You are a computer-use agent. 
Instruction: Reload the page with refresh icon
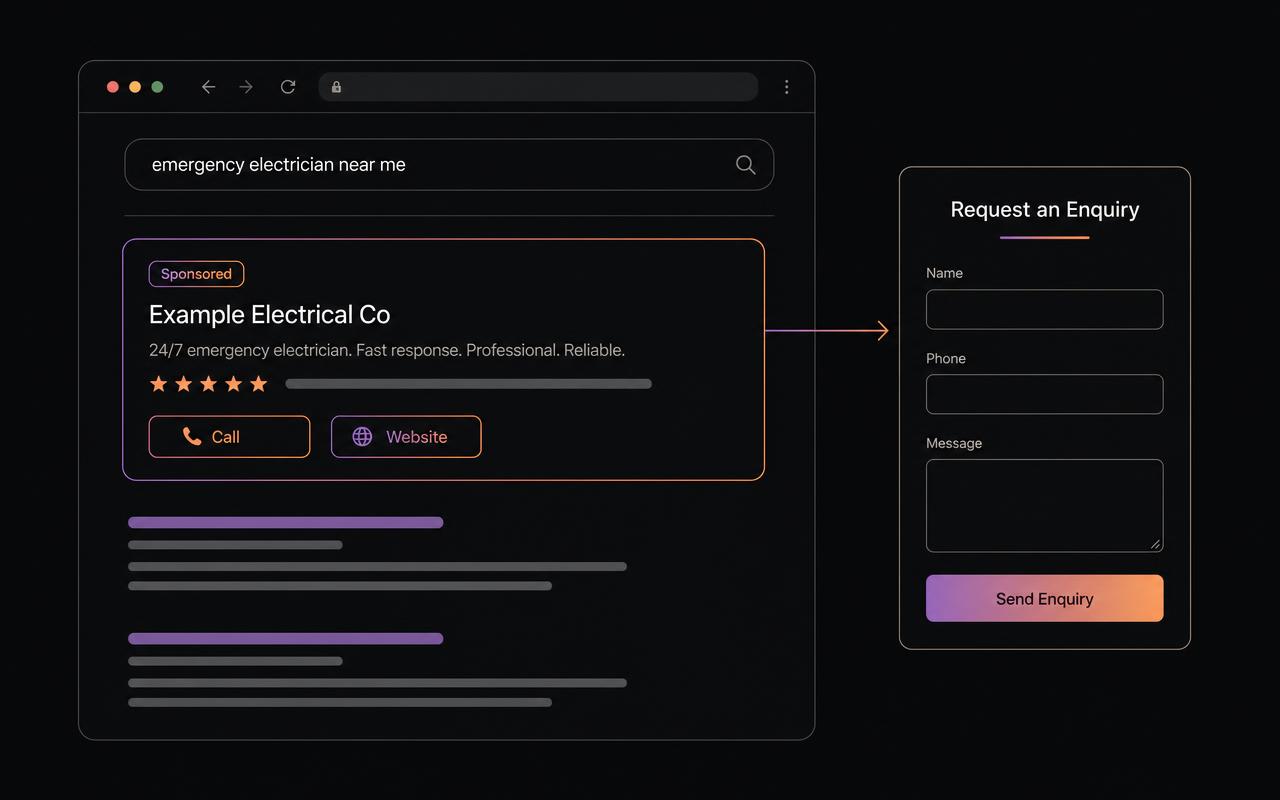click(x=288, y=87)
